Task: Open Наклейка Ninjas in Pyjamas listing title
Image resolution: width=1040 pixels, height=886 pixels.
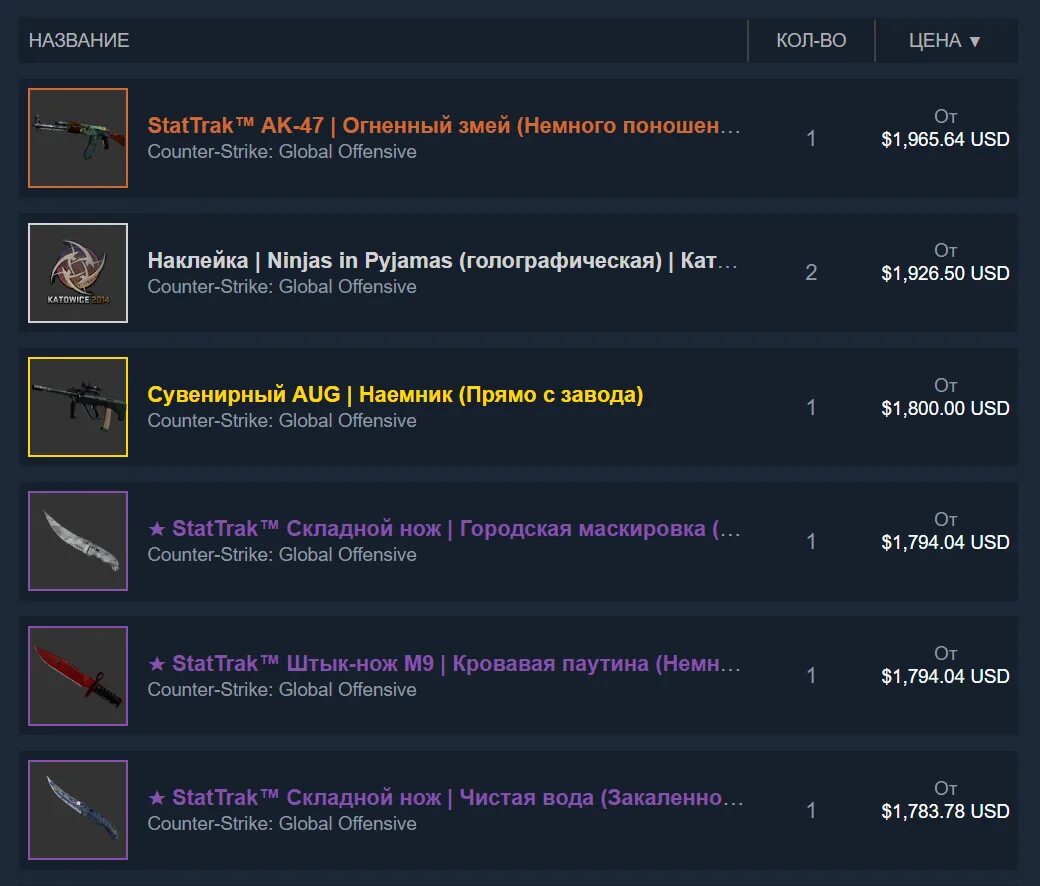Action: (x=442, y=261)
